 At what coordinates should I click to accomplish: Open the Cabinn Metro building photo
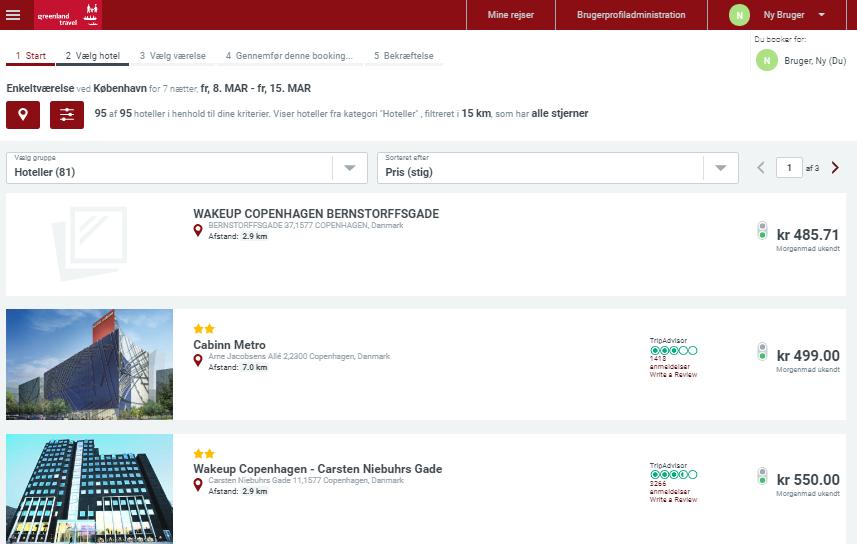coord(89,364)
